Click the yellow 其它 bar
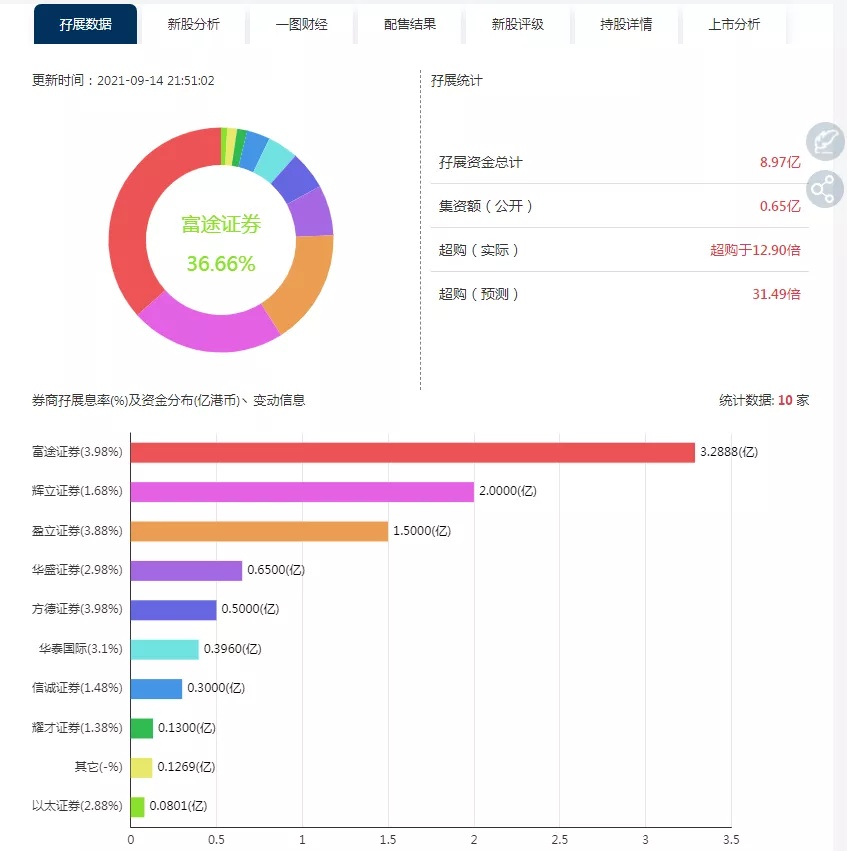The image size is (847, 851). (142, 767)
